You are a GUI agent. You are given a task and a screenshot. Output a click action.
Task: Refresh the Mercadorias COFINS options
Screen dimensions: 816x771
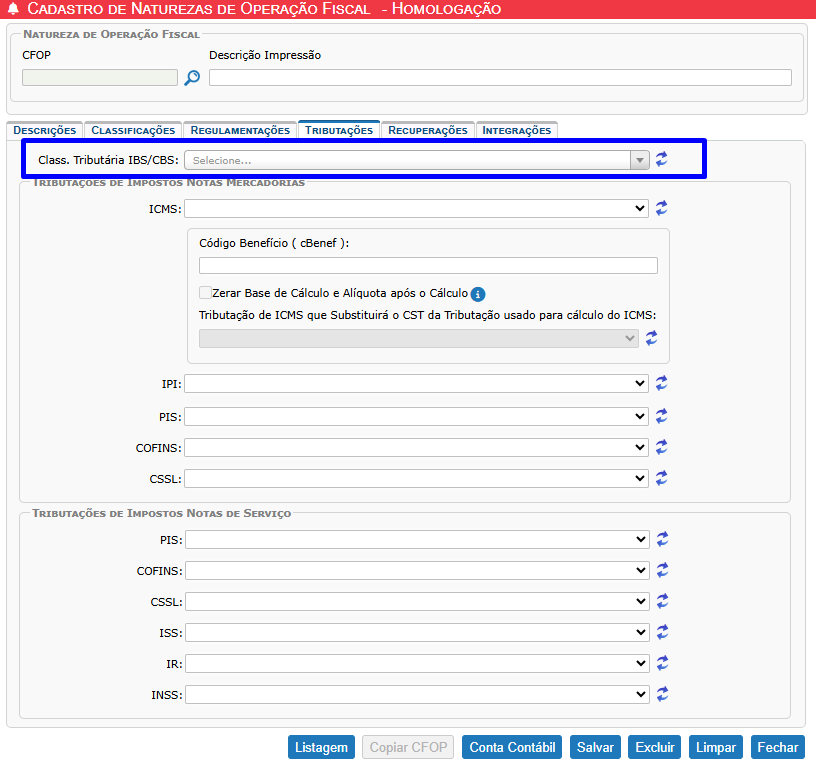tap(662, 447)
